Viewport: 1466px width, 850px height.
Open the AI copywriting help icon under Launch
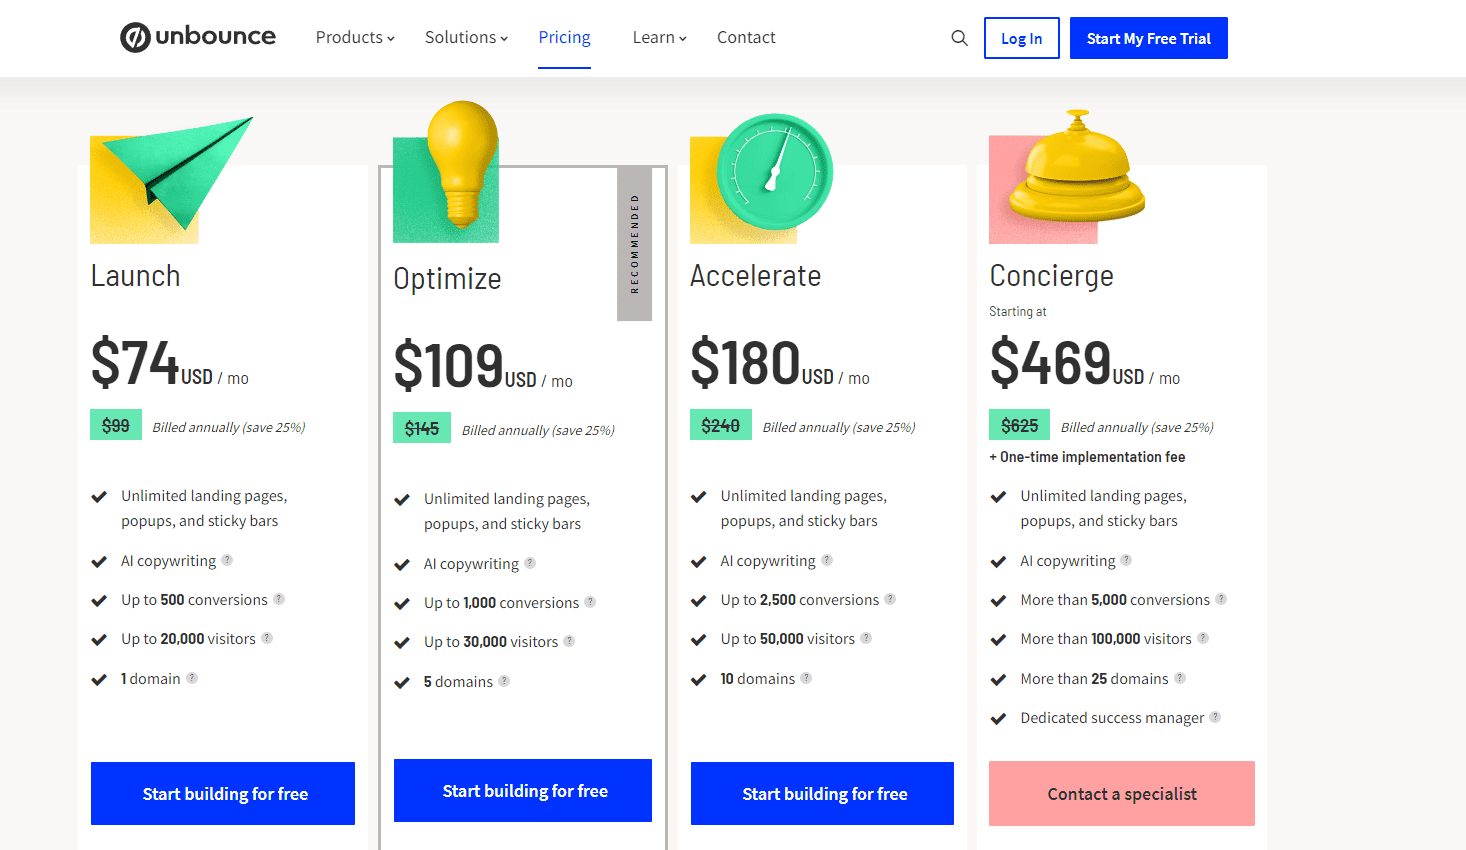coord(227,560)
